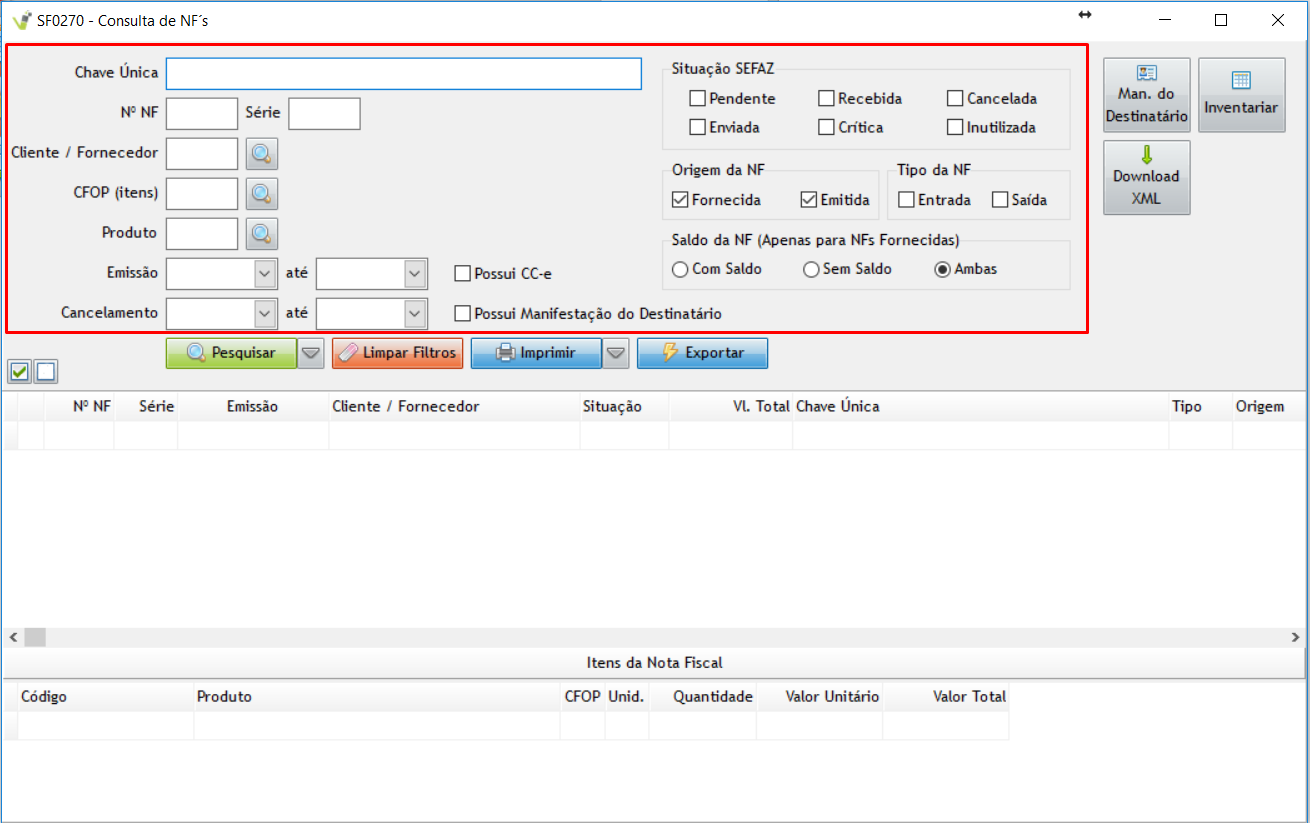Check the Saída type checkbox
The height and width of the screenshot is (823, 1310).
[x=1000, y=200]
